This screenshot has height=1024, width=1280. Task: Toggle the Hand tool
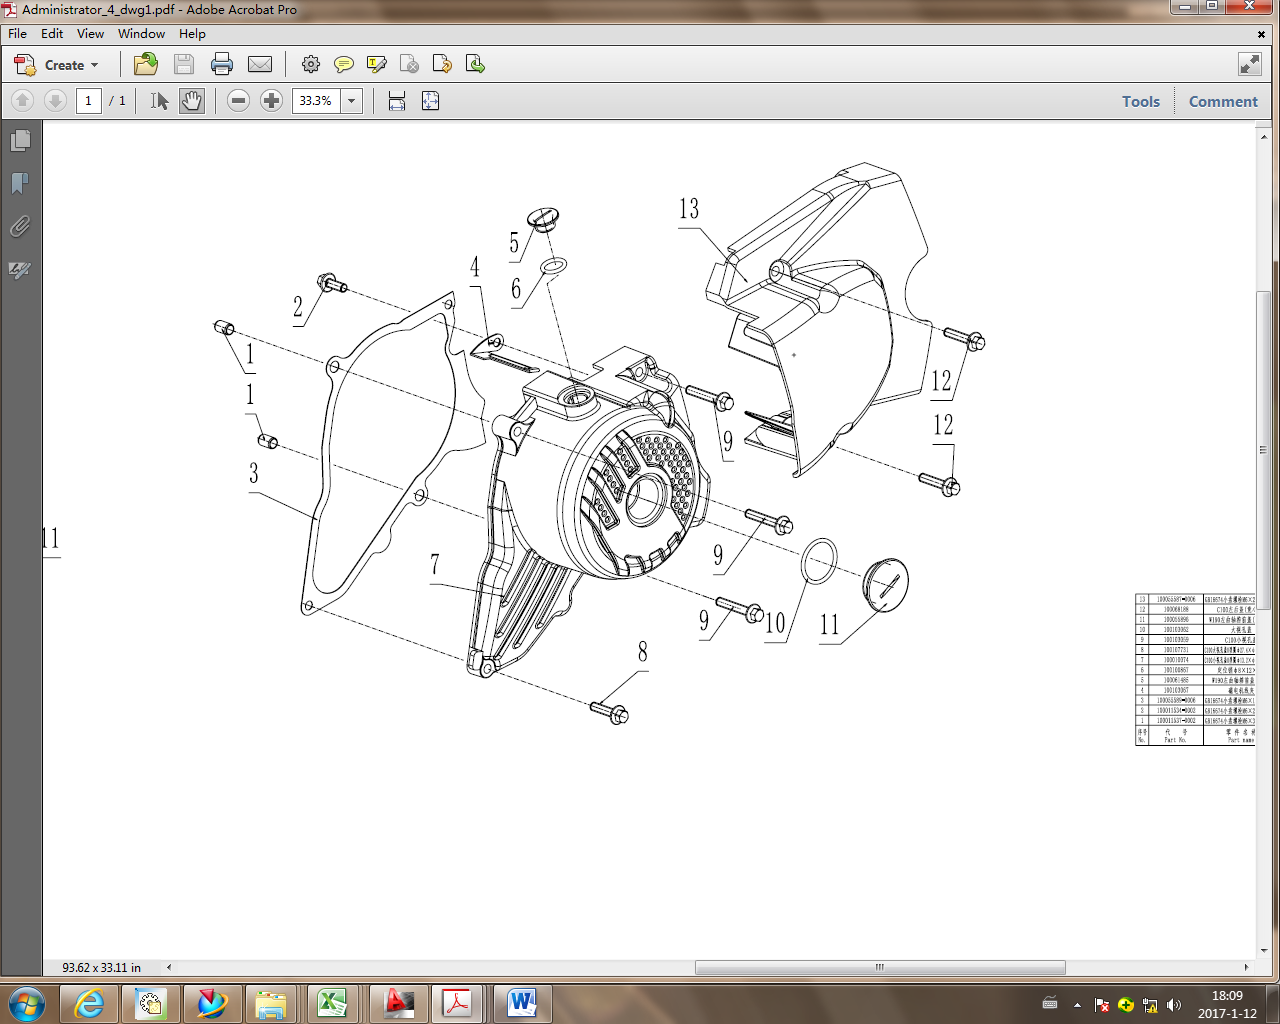(x=191, y=100)
